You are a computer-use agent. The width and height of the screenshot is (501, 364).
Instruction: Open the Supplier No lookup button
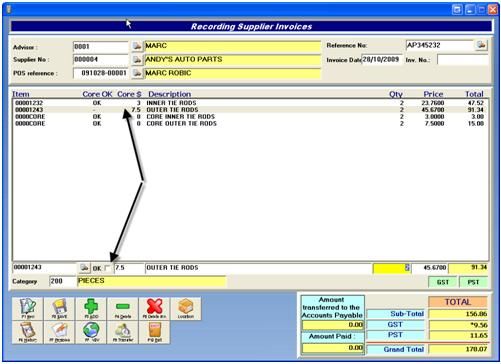[137, 60]
